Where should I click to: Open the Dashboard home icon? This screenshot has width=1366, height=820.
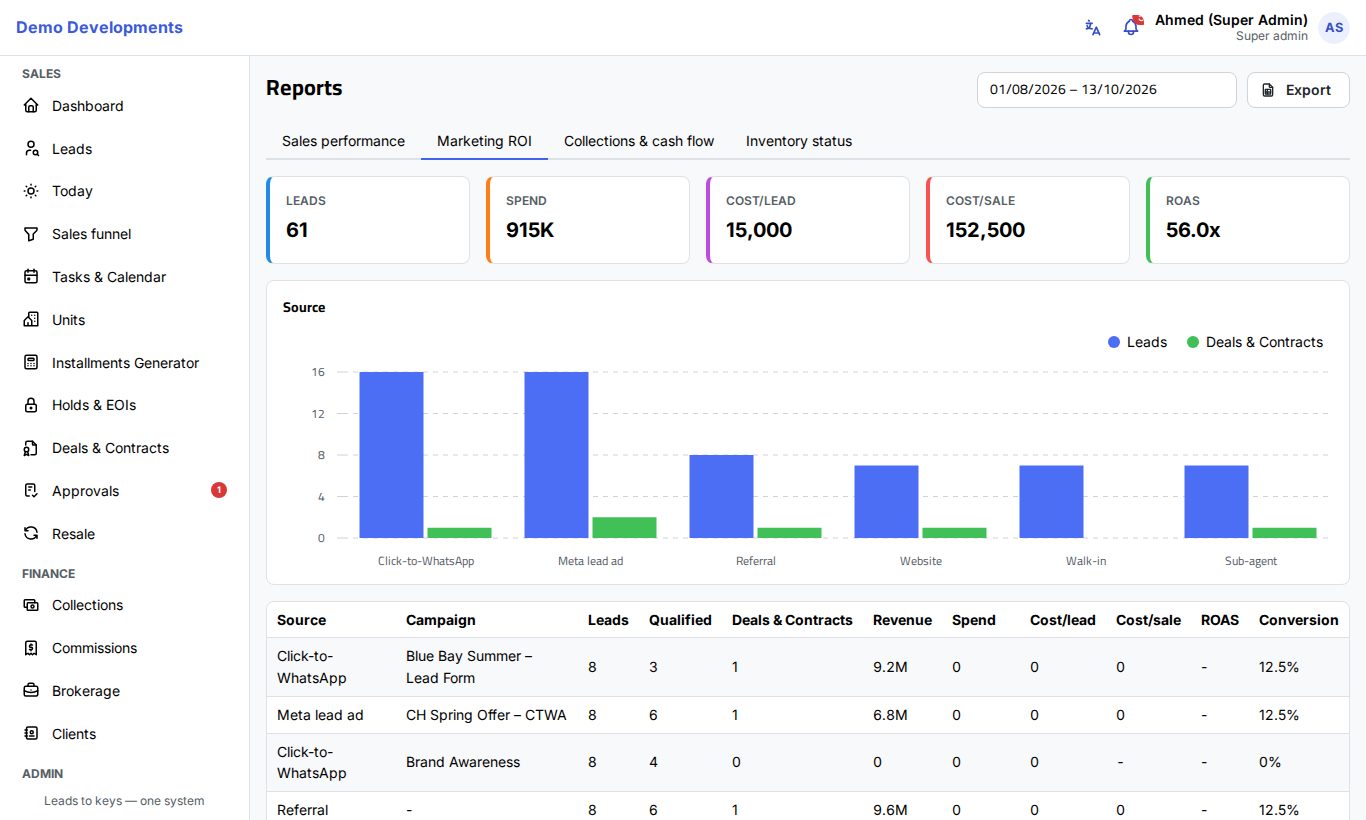(x=31, y=106)
